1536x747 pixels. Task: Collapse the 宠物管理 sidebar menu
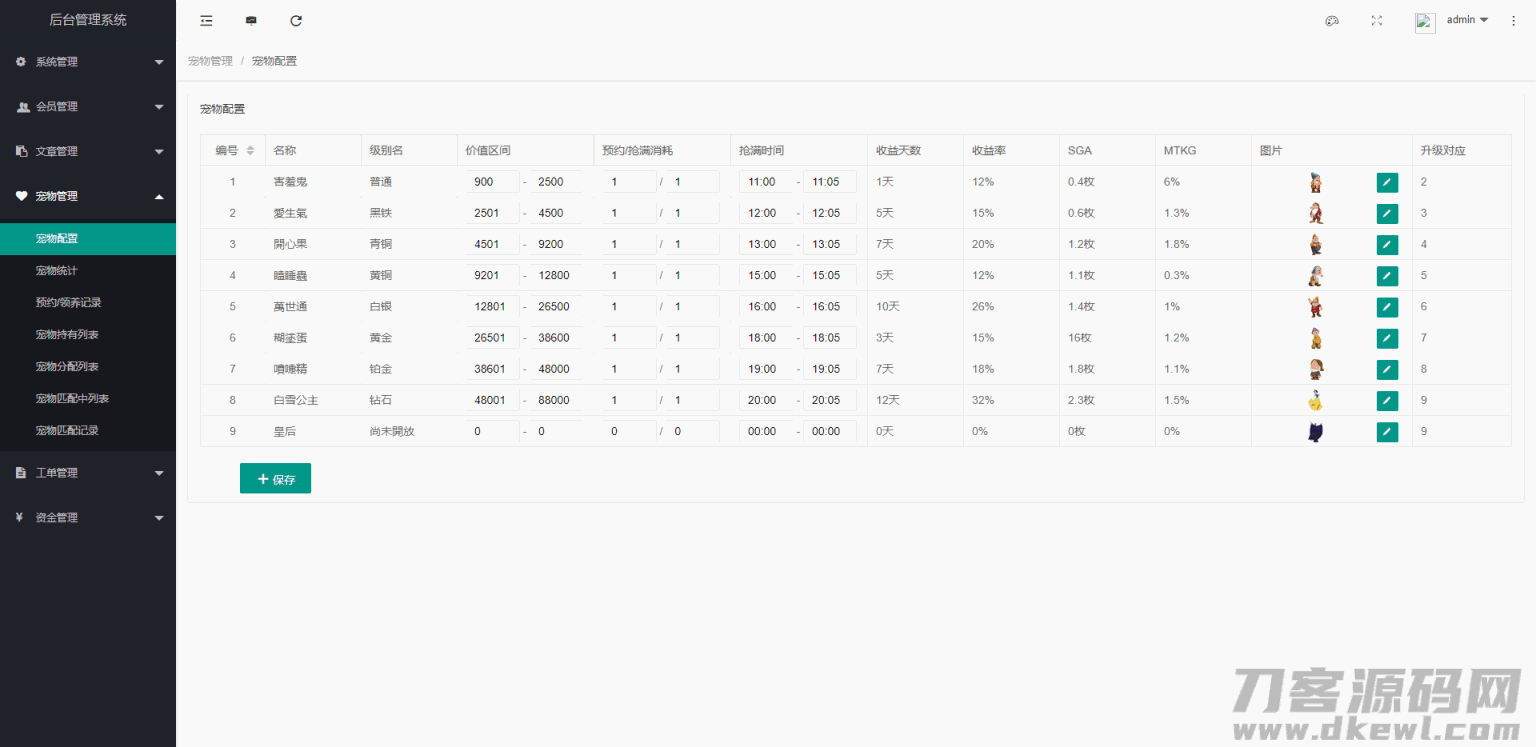pos(88,197)
